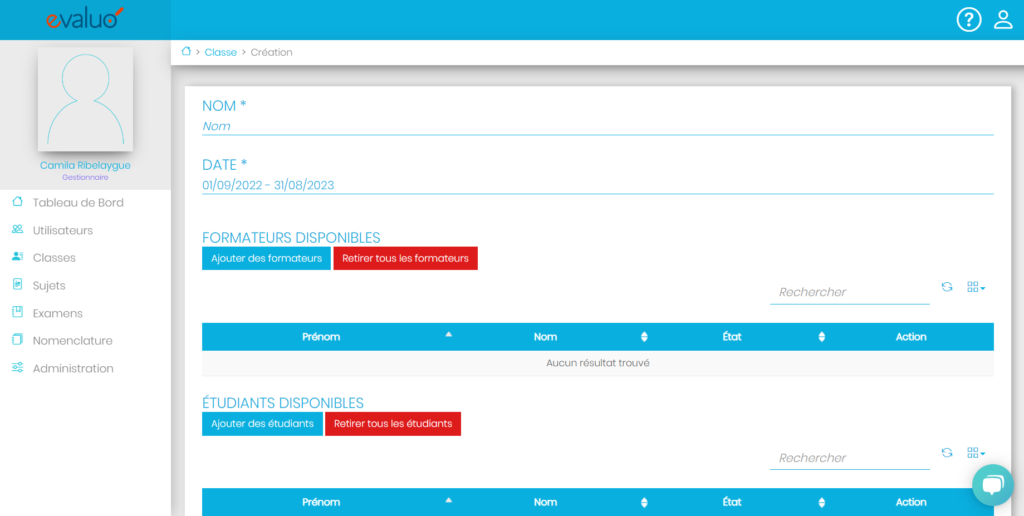Open Utilisateurs in sidebar
The height and width of the screenshot is (516, 1024).
62,230
